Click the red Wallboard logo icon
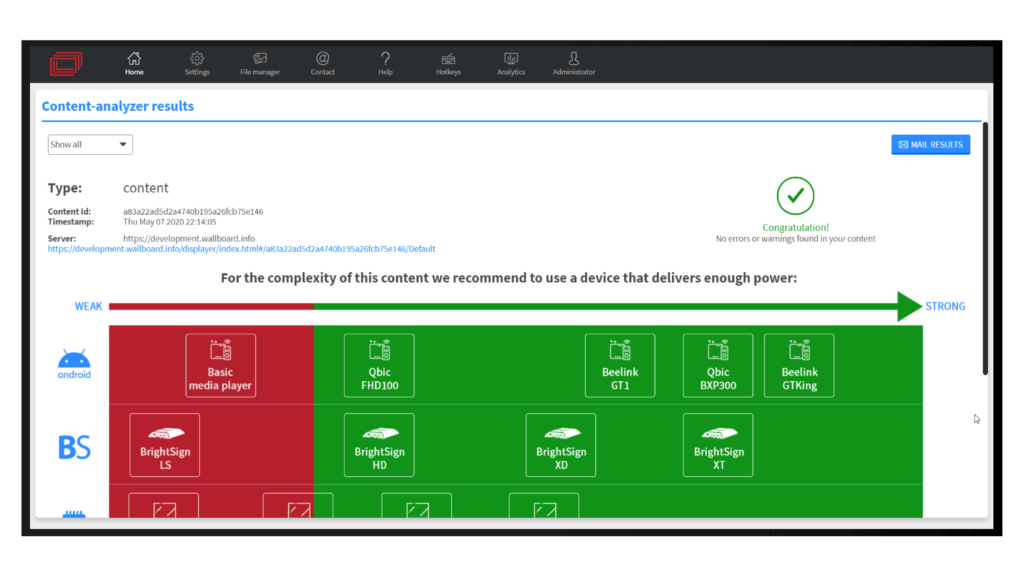1024x576 pixels. pyautogui.click(x=66, y=63)
